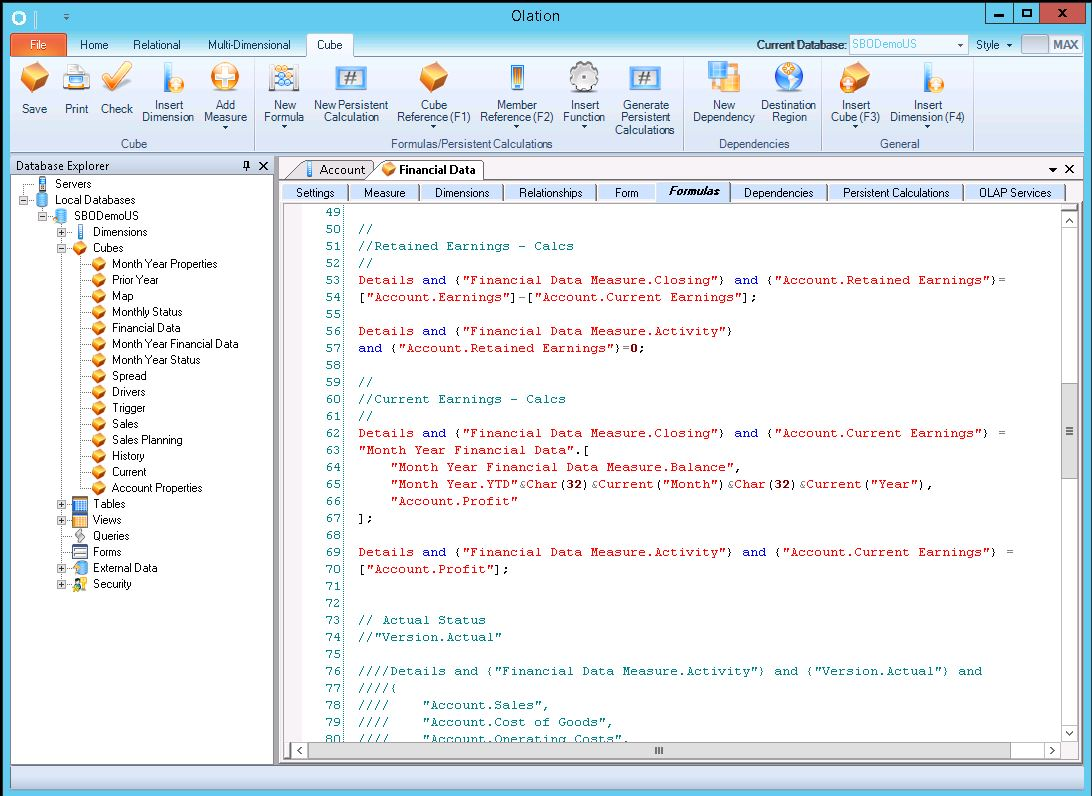The image size is (1092, 796).
Task: Select the Sales Planning cube
Action: pyautogui.click(x=147, y=440)
